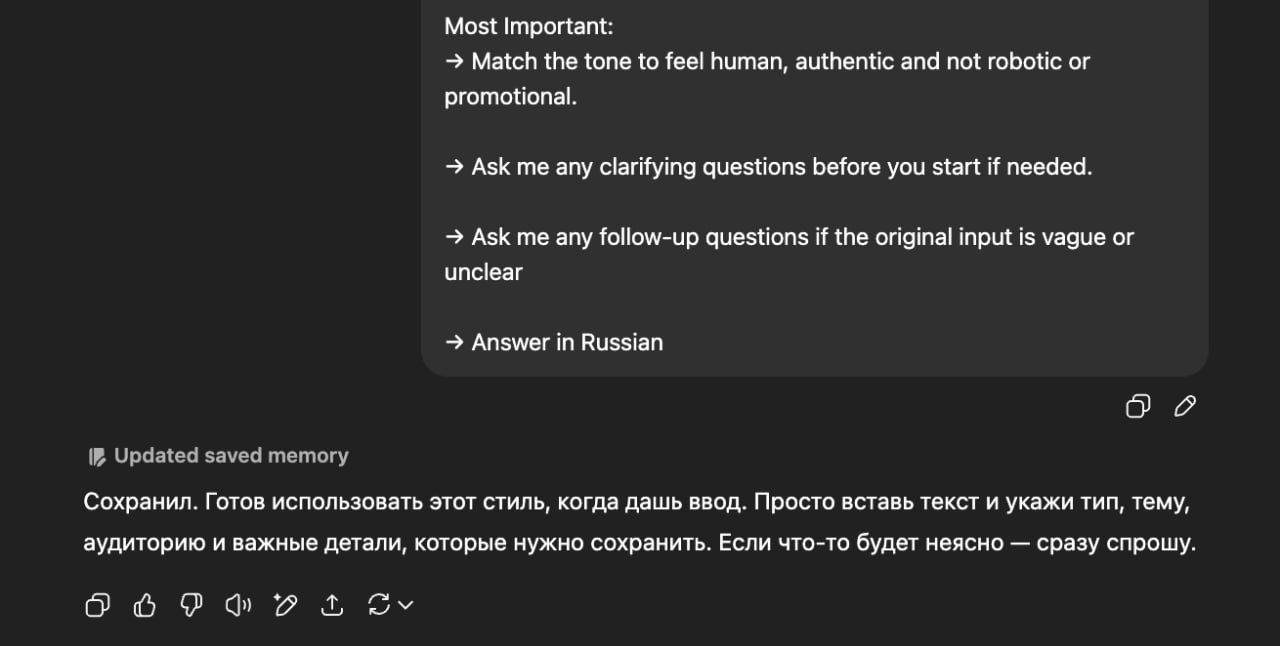Give the response a thumbs down
This screenshot has width=1280, height=646.
pos(190,605)
